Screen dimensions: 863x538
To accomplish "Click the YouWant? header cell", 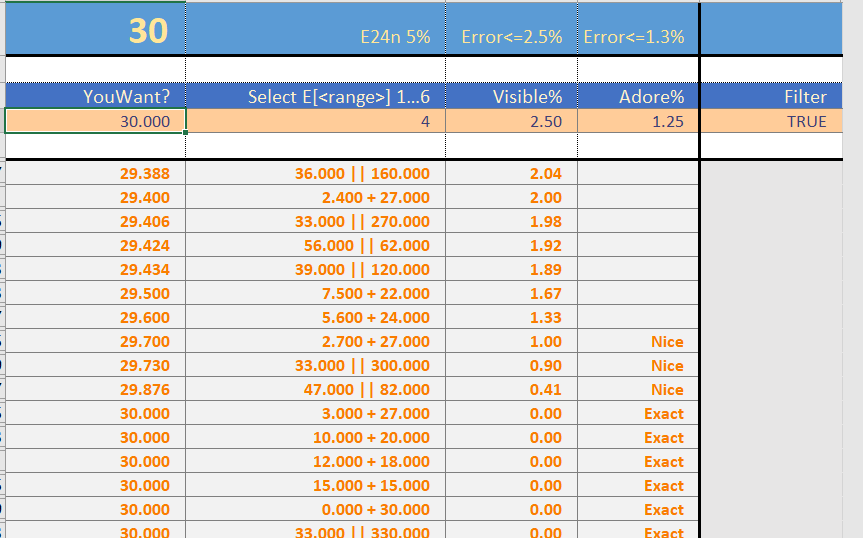I will pos(95,96).
